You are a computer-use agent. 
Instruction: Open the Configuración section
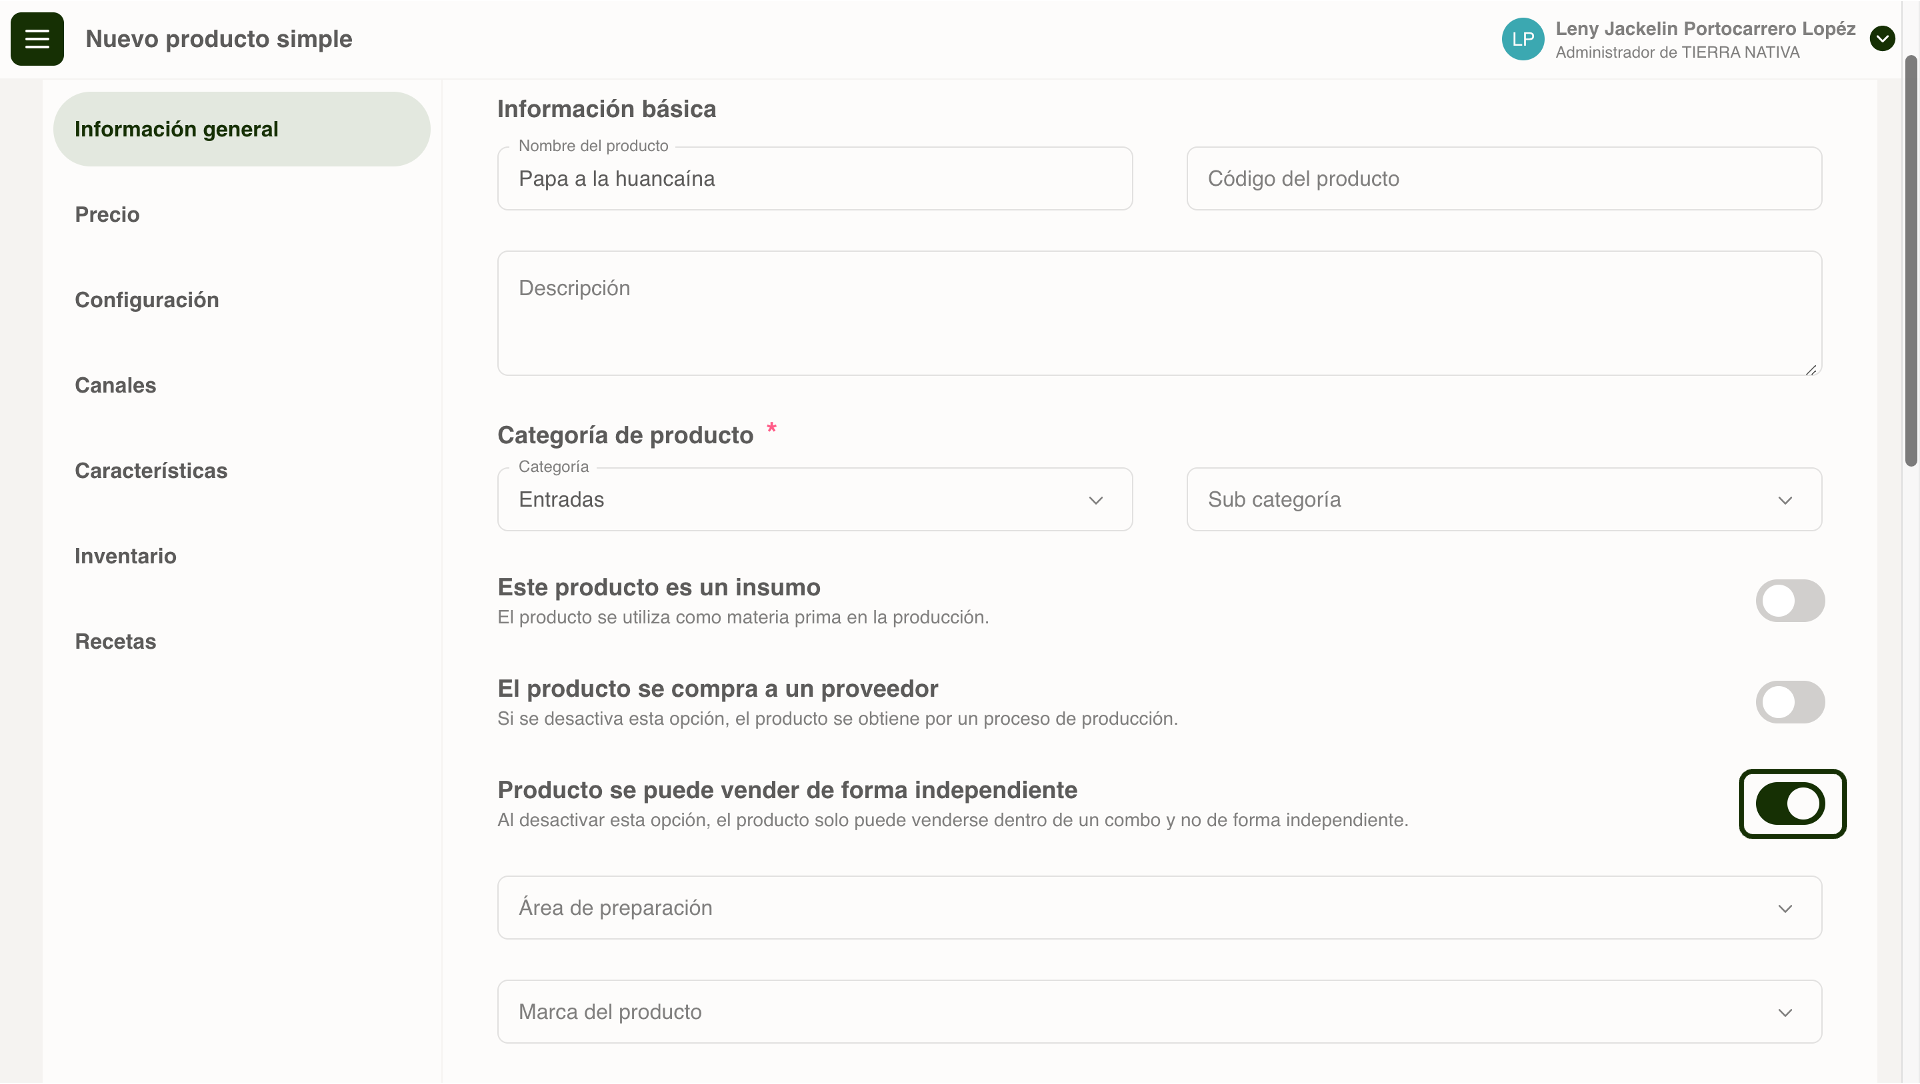tap(146, 300)
